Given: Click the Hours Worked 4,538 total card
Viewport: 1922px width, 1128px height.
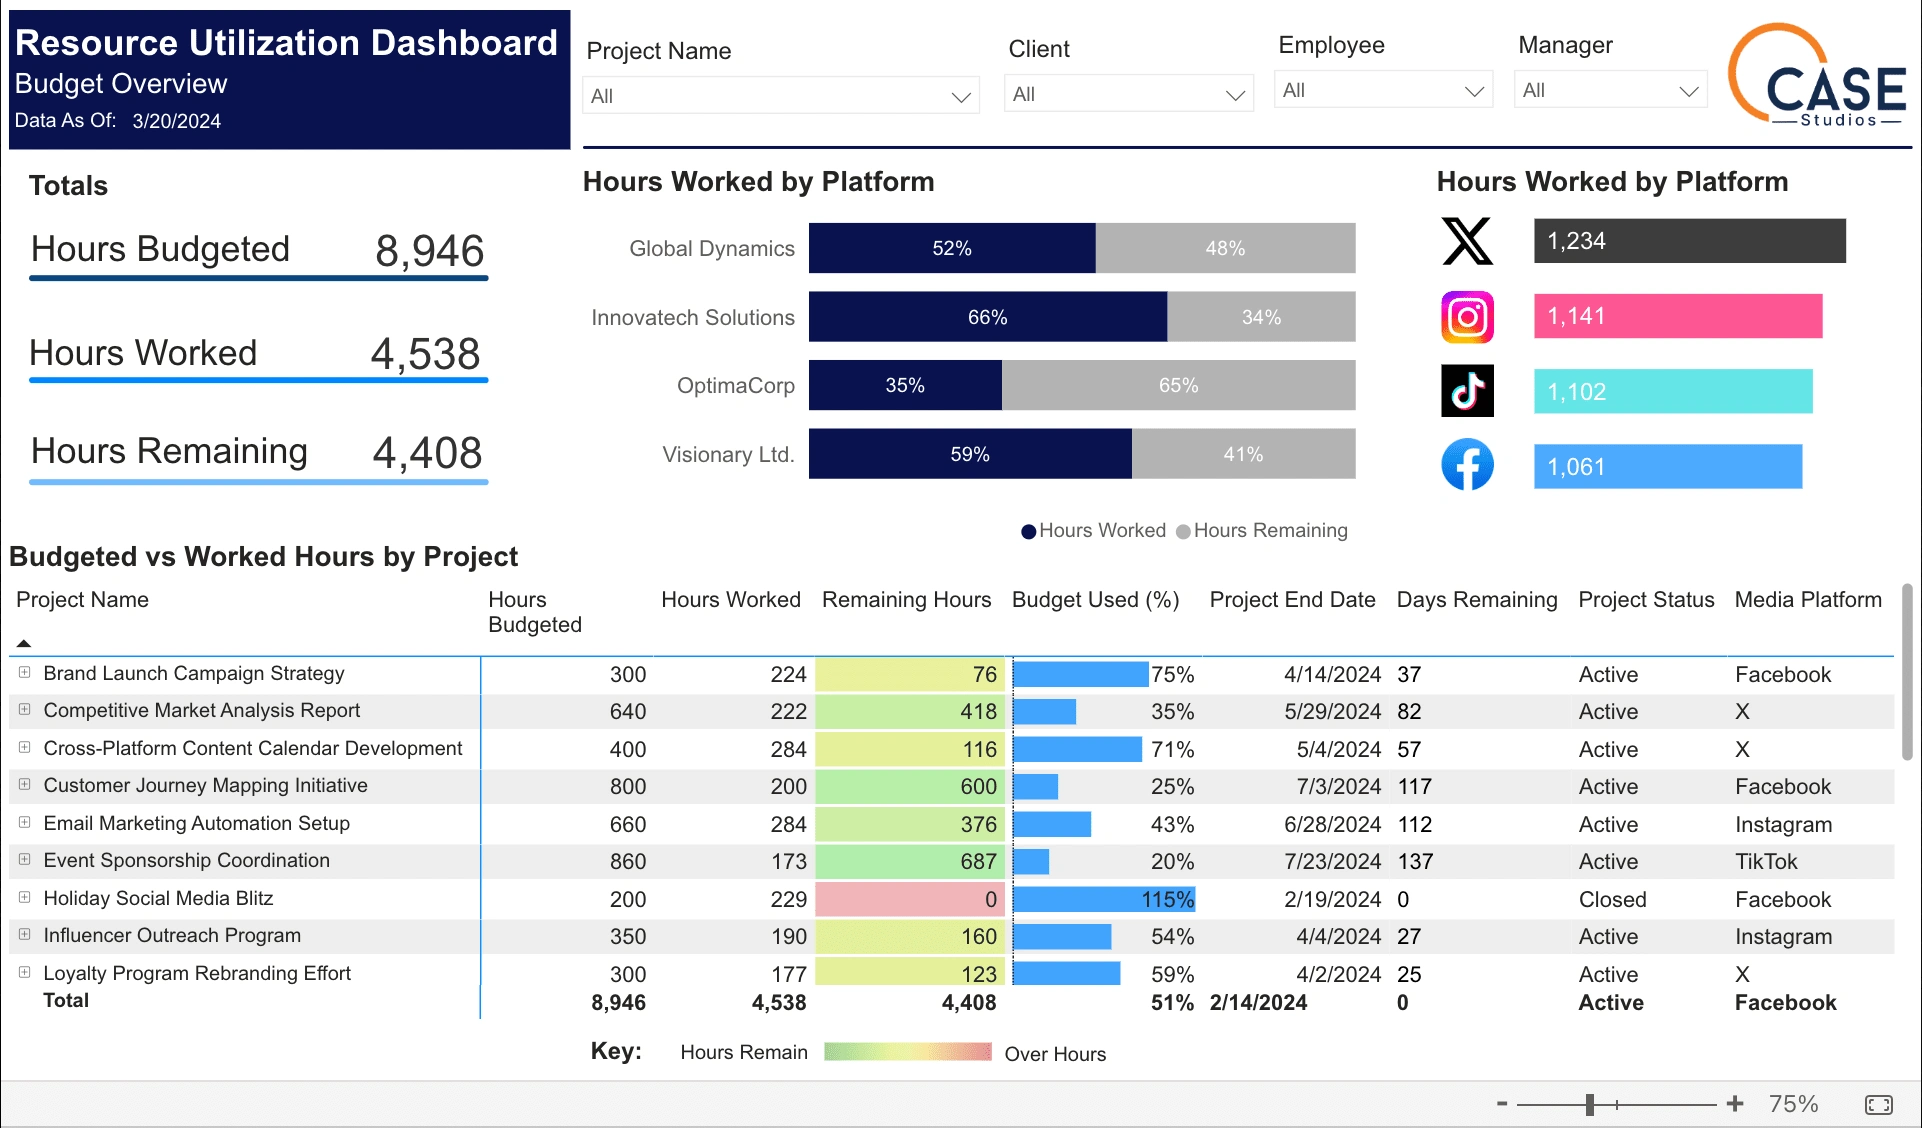Looking at the screenshot, I should [258, 355].
